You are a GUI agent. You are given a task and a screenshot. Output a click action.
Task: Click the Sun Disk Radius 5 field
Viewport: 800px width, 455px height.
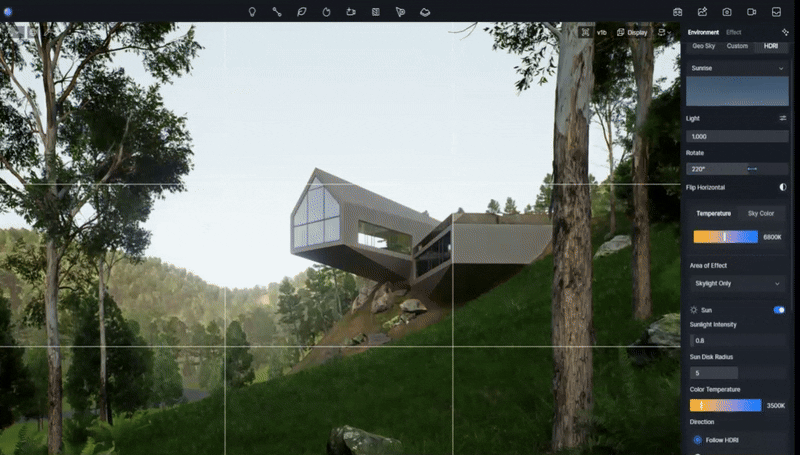click(x=738, y=373)
